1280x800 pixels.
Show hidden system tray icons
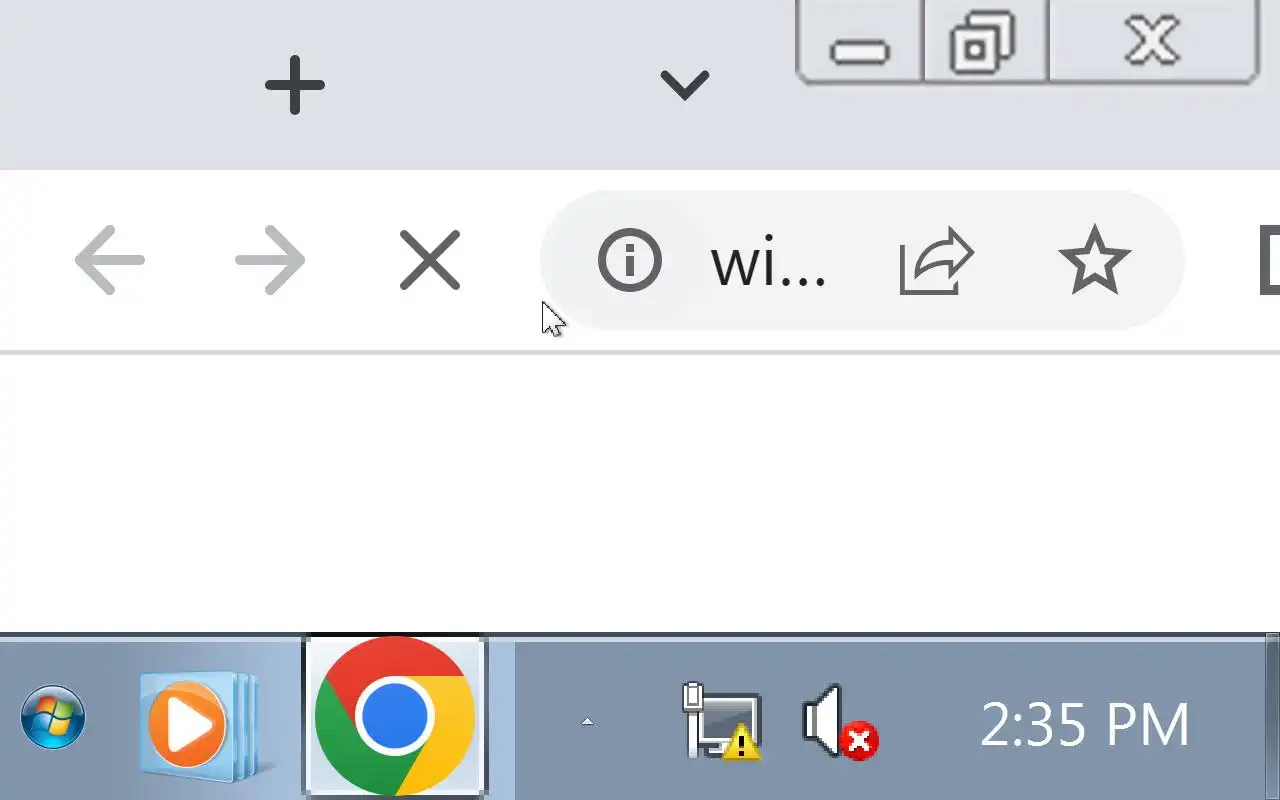pyautogui.click(x=587, y=721)
